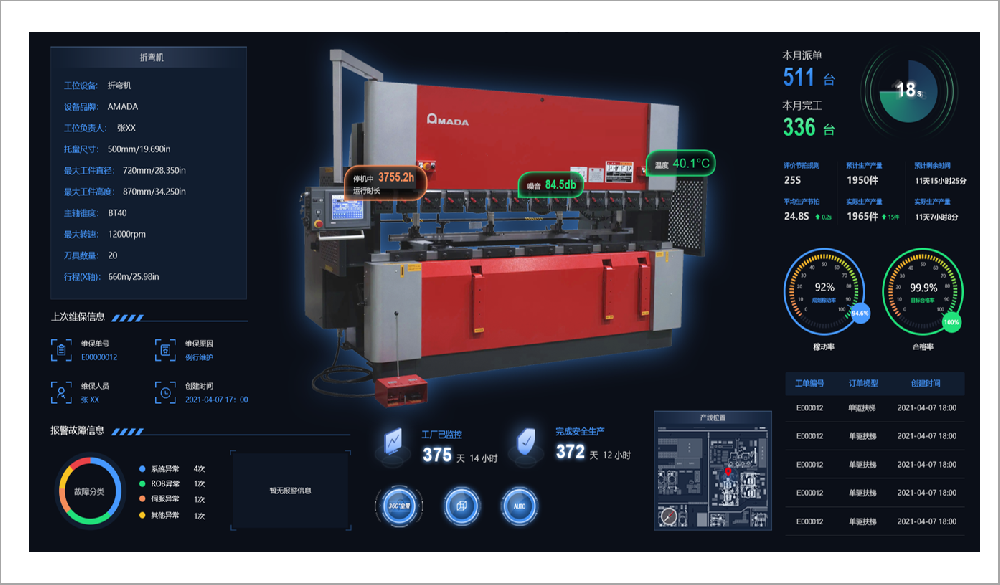
Task: Click the maintenance number E00000012
Action: point(99,357)
